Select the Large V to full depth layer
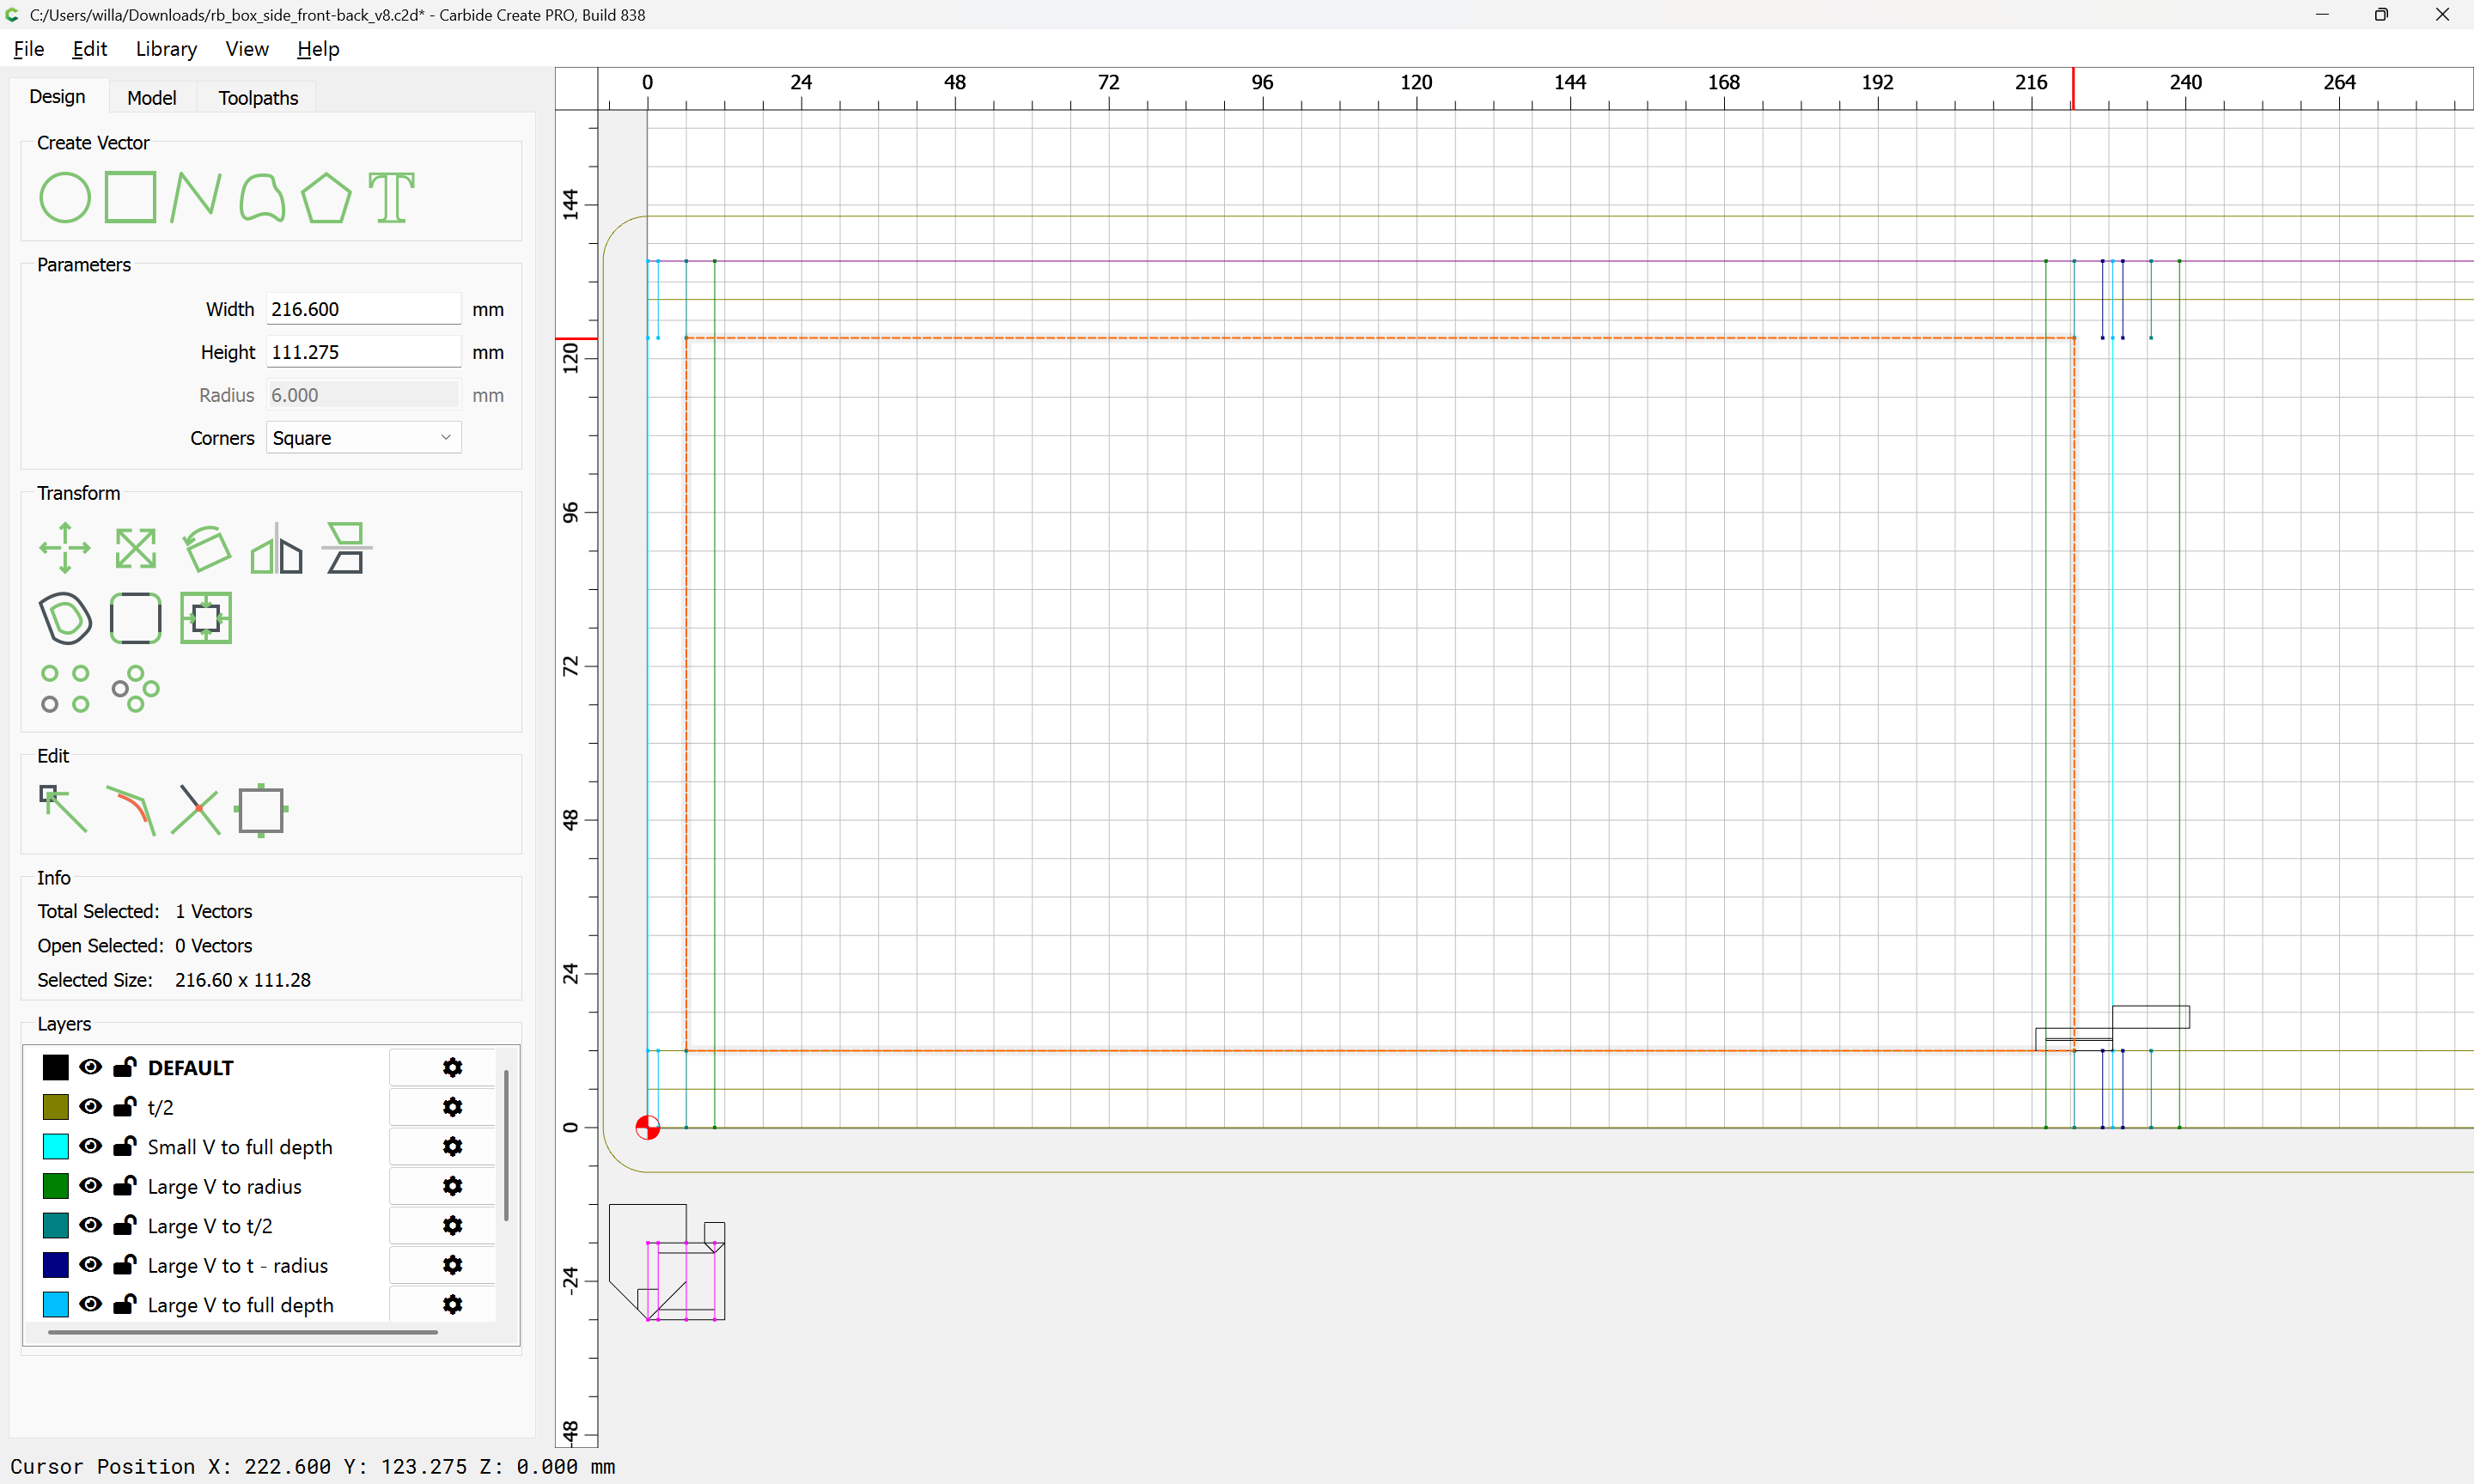 (240, 1304)
